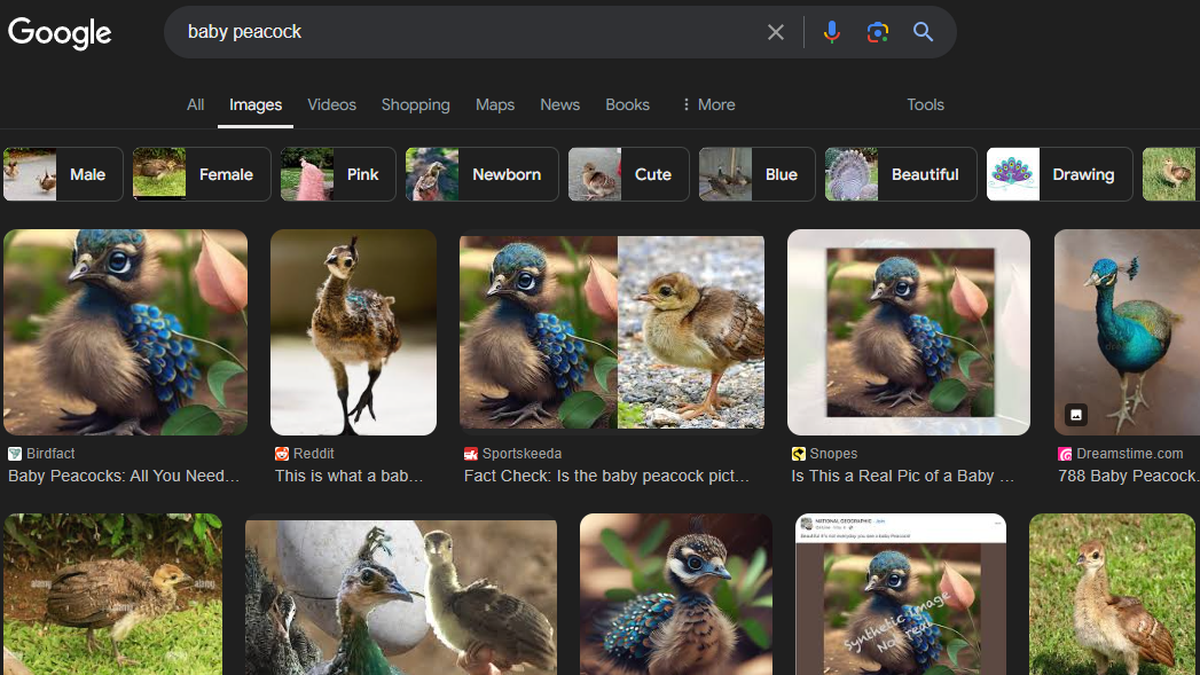
Task: Open Birdfact Baby Peacocks article link
Action: coord(123,476)
